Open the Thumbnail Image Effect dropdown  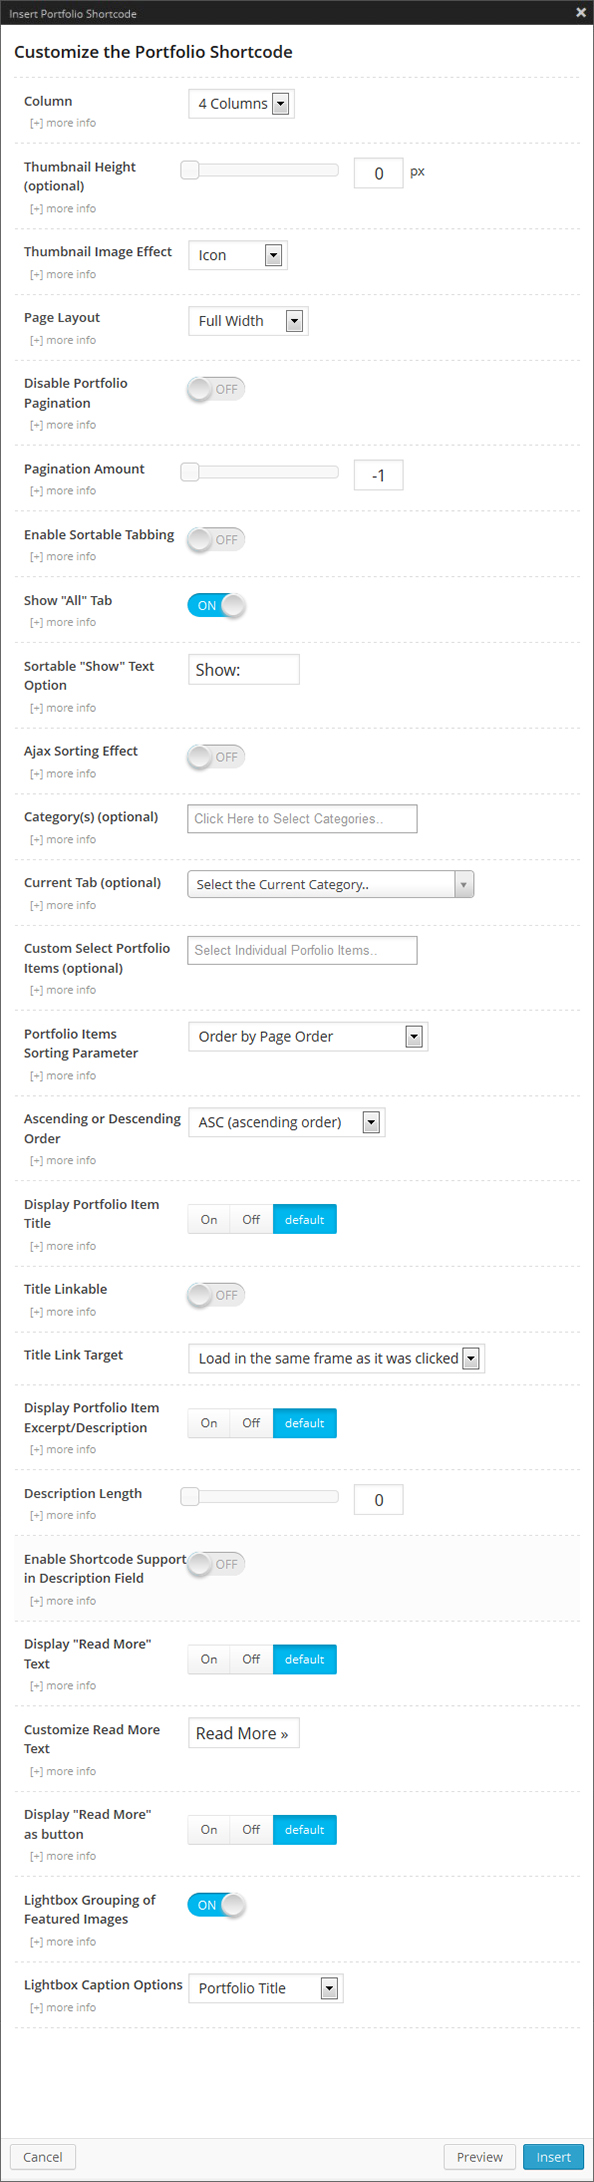236,255
